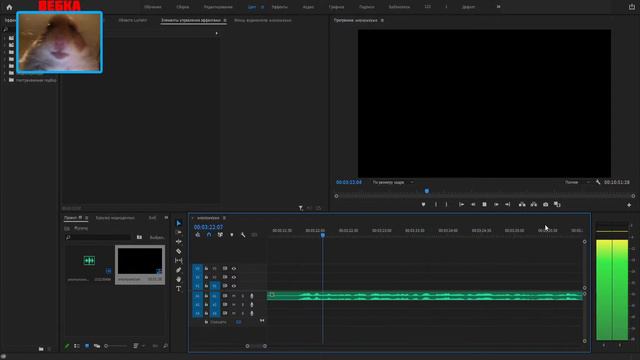The width and height of the screenshot is (640, 360).
Task: Expand the last folder in effects tree
Action: (x=5, y=80)
